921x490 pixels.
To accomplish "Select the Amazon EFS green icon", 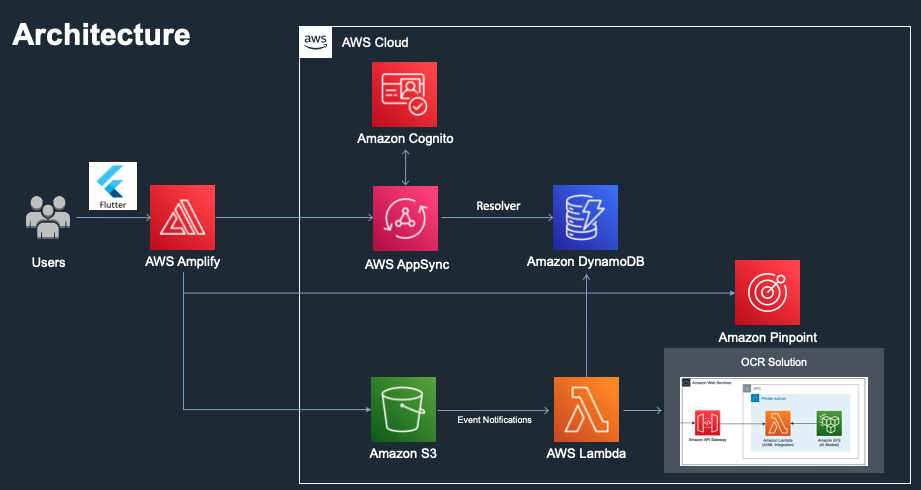I will [829, 423].
